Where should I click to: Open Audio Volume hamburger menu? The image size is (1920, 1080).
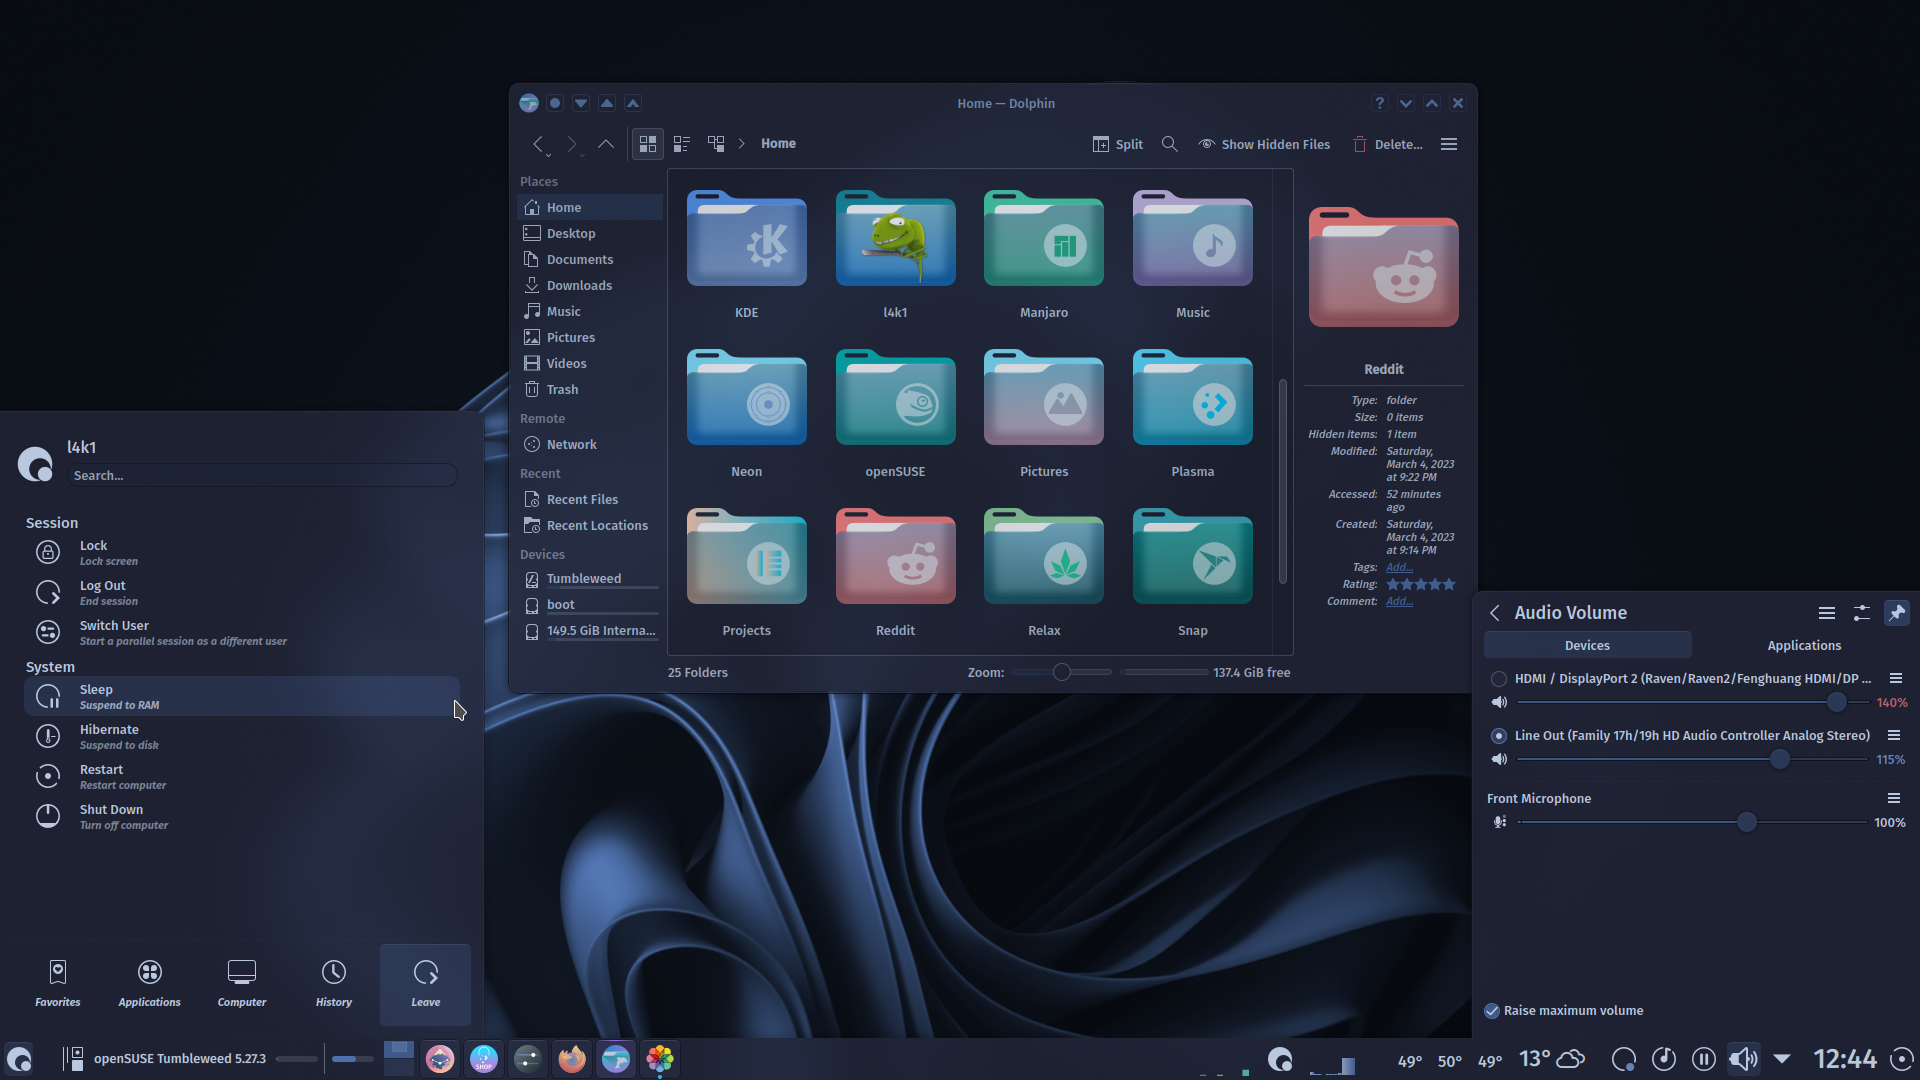click(x=1826, y=613)
